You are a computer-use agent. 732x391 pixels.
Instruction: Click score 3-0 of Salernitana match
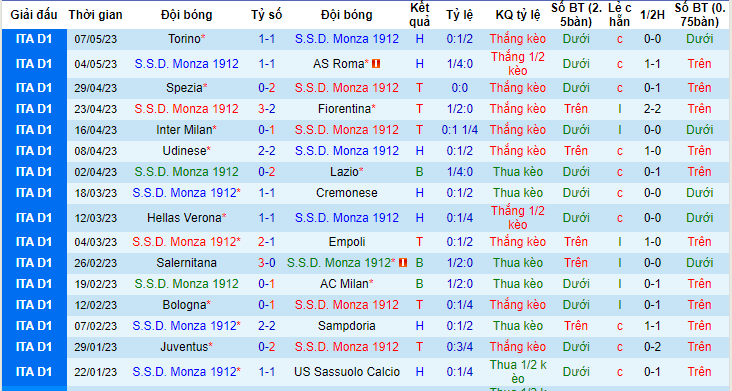[267, 263]
